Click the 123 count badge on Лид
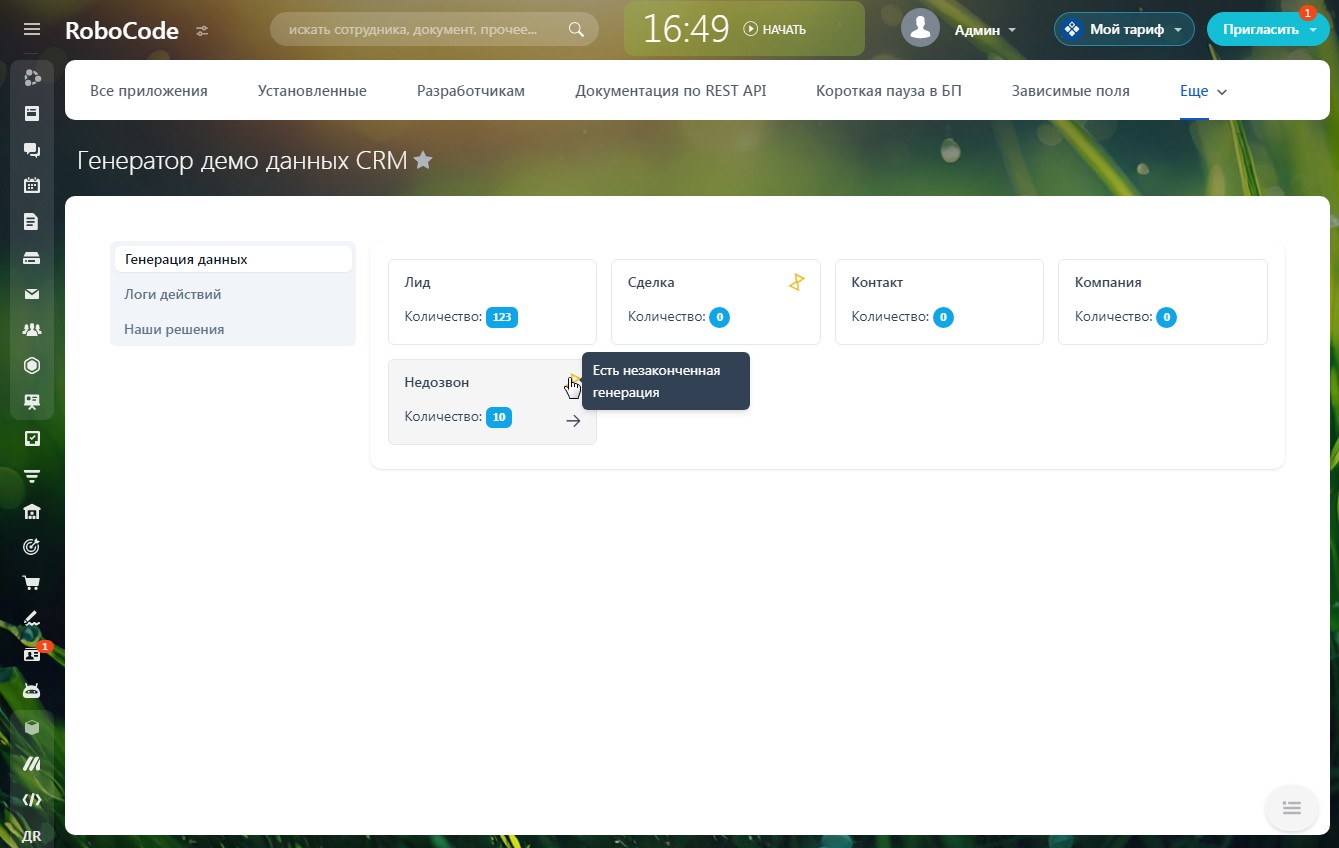Screen dimensions: 1339x848 (x=502, y=317)
